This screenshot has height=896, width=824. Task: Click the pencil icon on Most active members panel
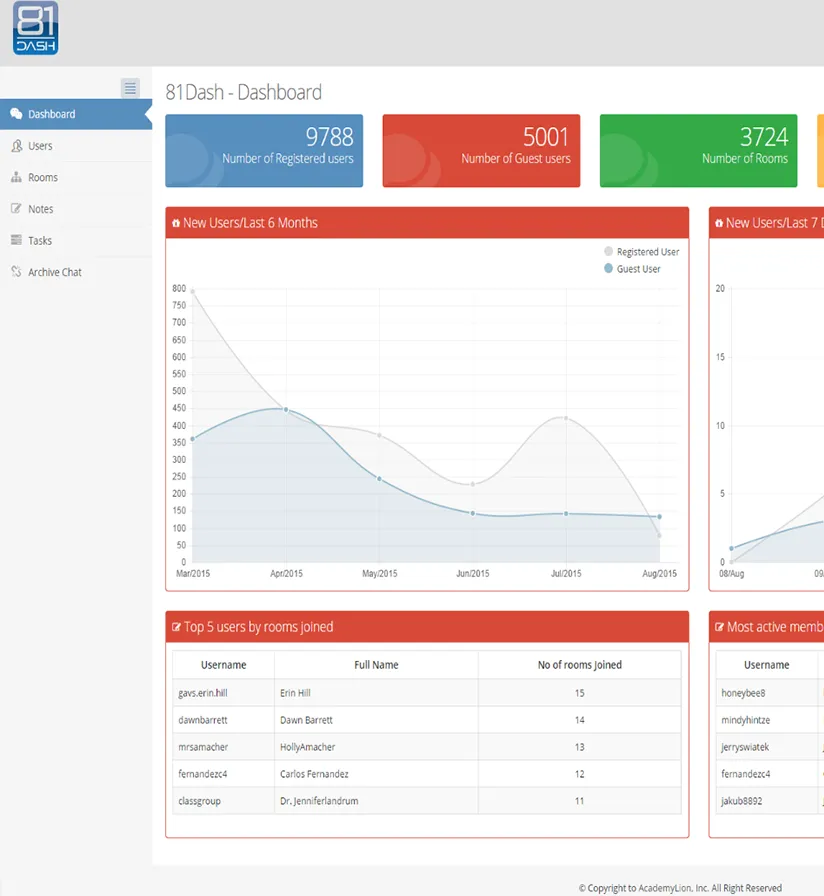(x=721, y=626)
